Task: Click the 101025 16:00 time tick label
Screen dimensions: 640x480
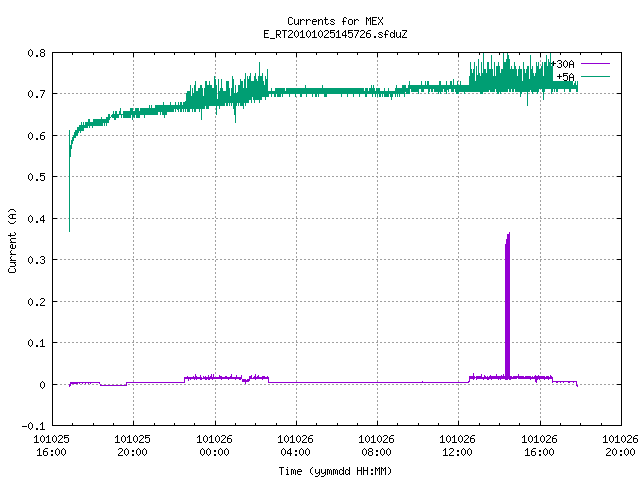Action: (51, 446)
